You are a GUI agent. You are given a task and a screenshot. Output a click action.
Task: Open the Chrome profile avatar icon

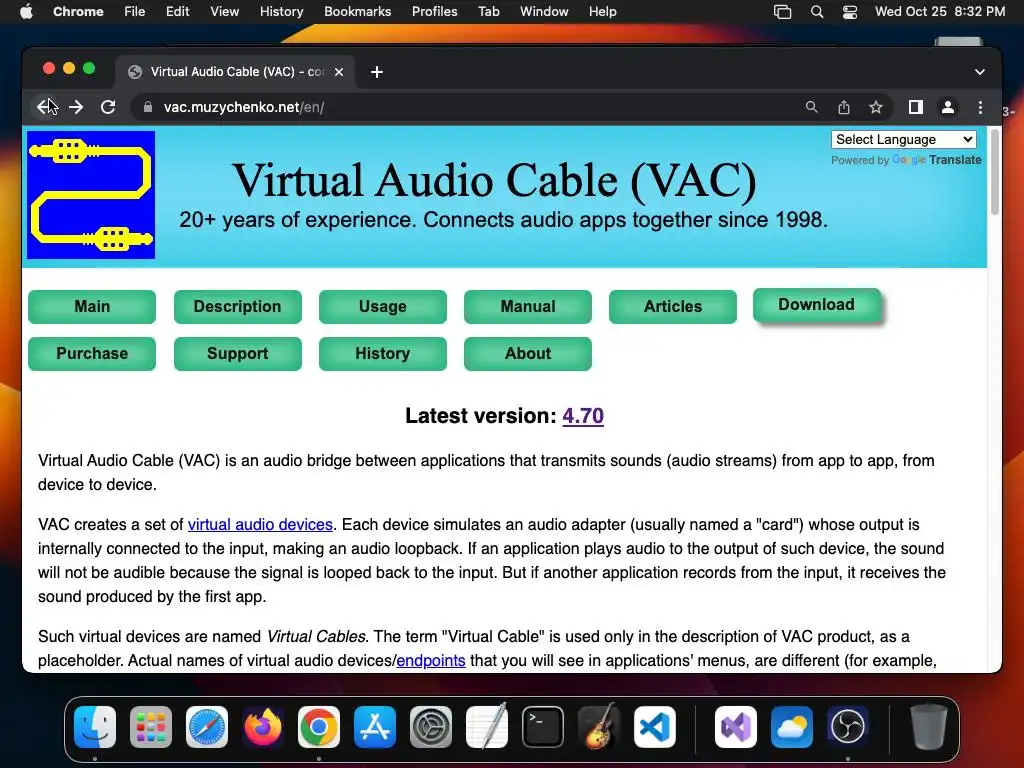pyautogui.click(x=948, y=107)
